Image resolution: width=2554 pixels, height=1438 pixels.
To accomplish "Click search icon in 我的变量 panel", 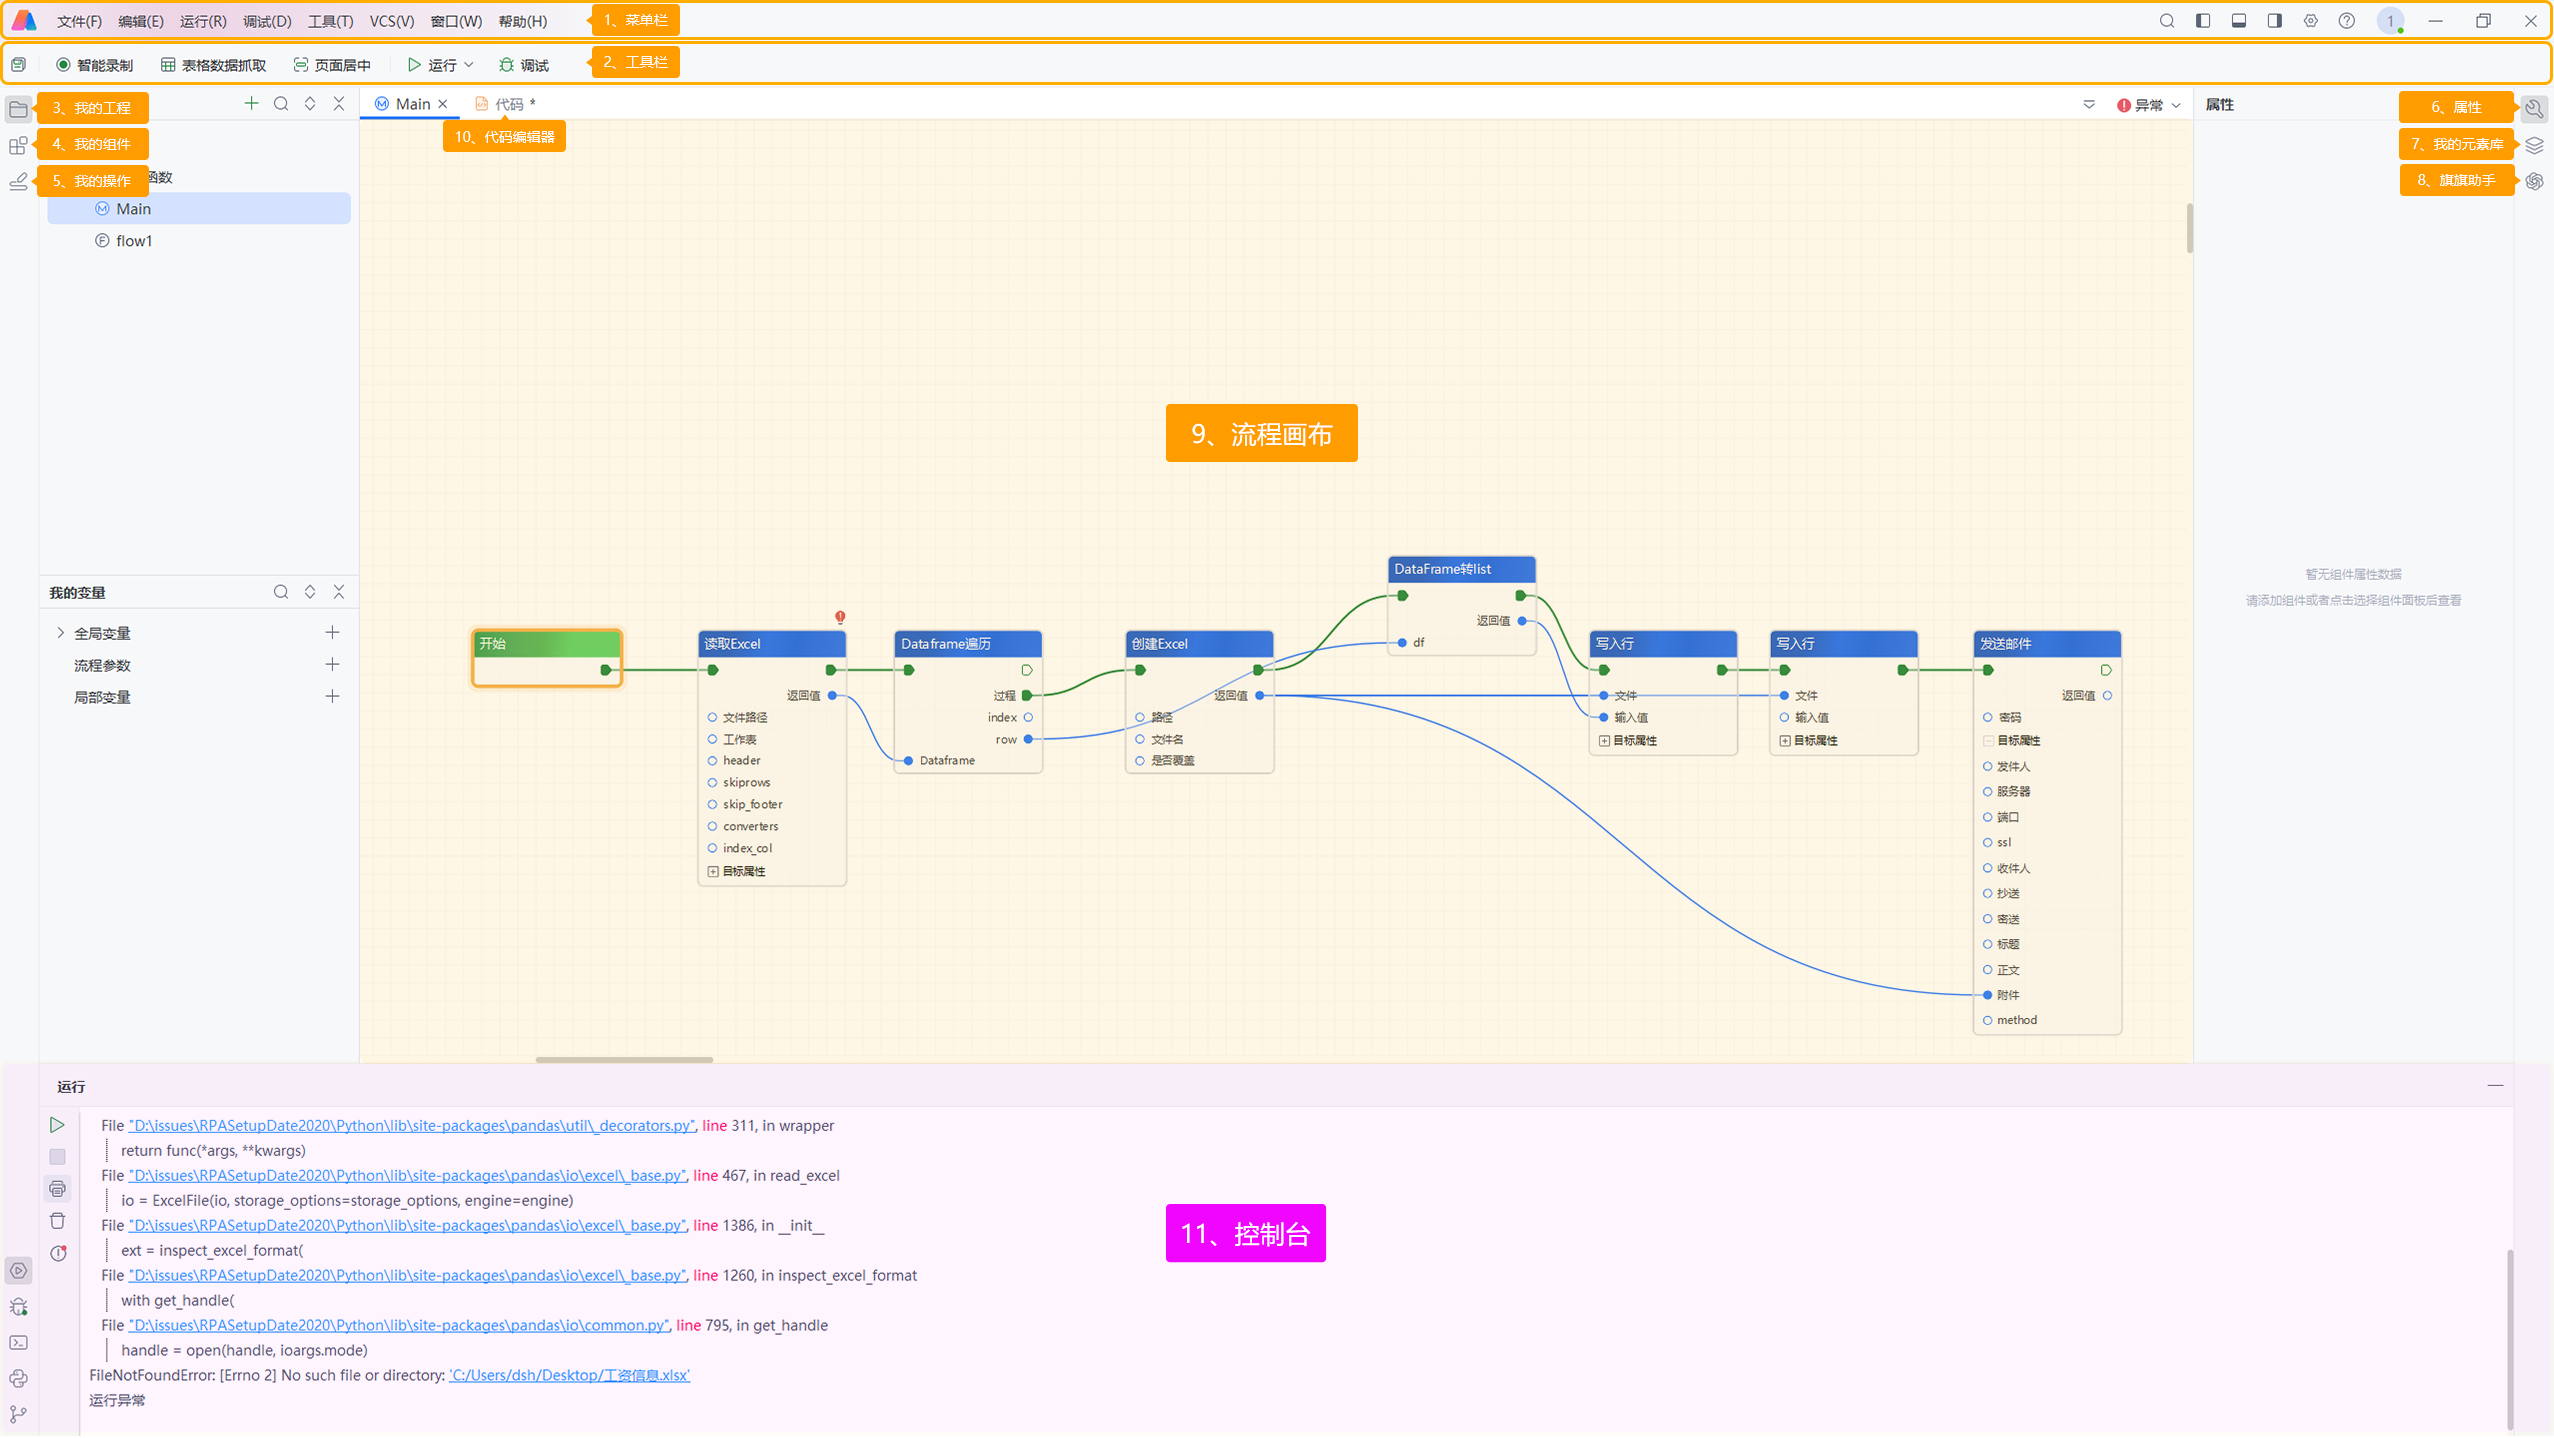I will (281, 592).
